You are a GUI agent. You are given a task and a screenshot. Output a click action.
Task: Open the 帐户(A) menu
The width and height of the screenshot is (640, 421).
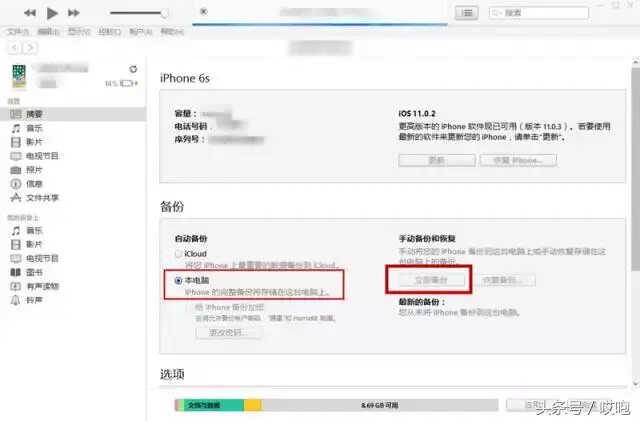(x=140, y=31)
